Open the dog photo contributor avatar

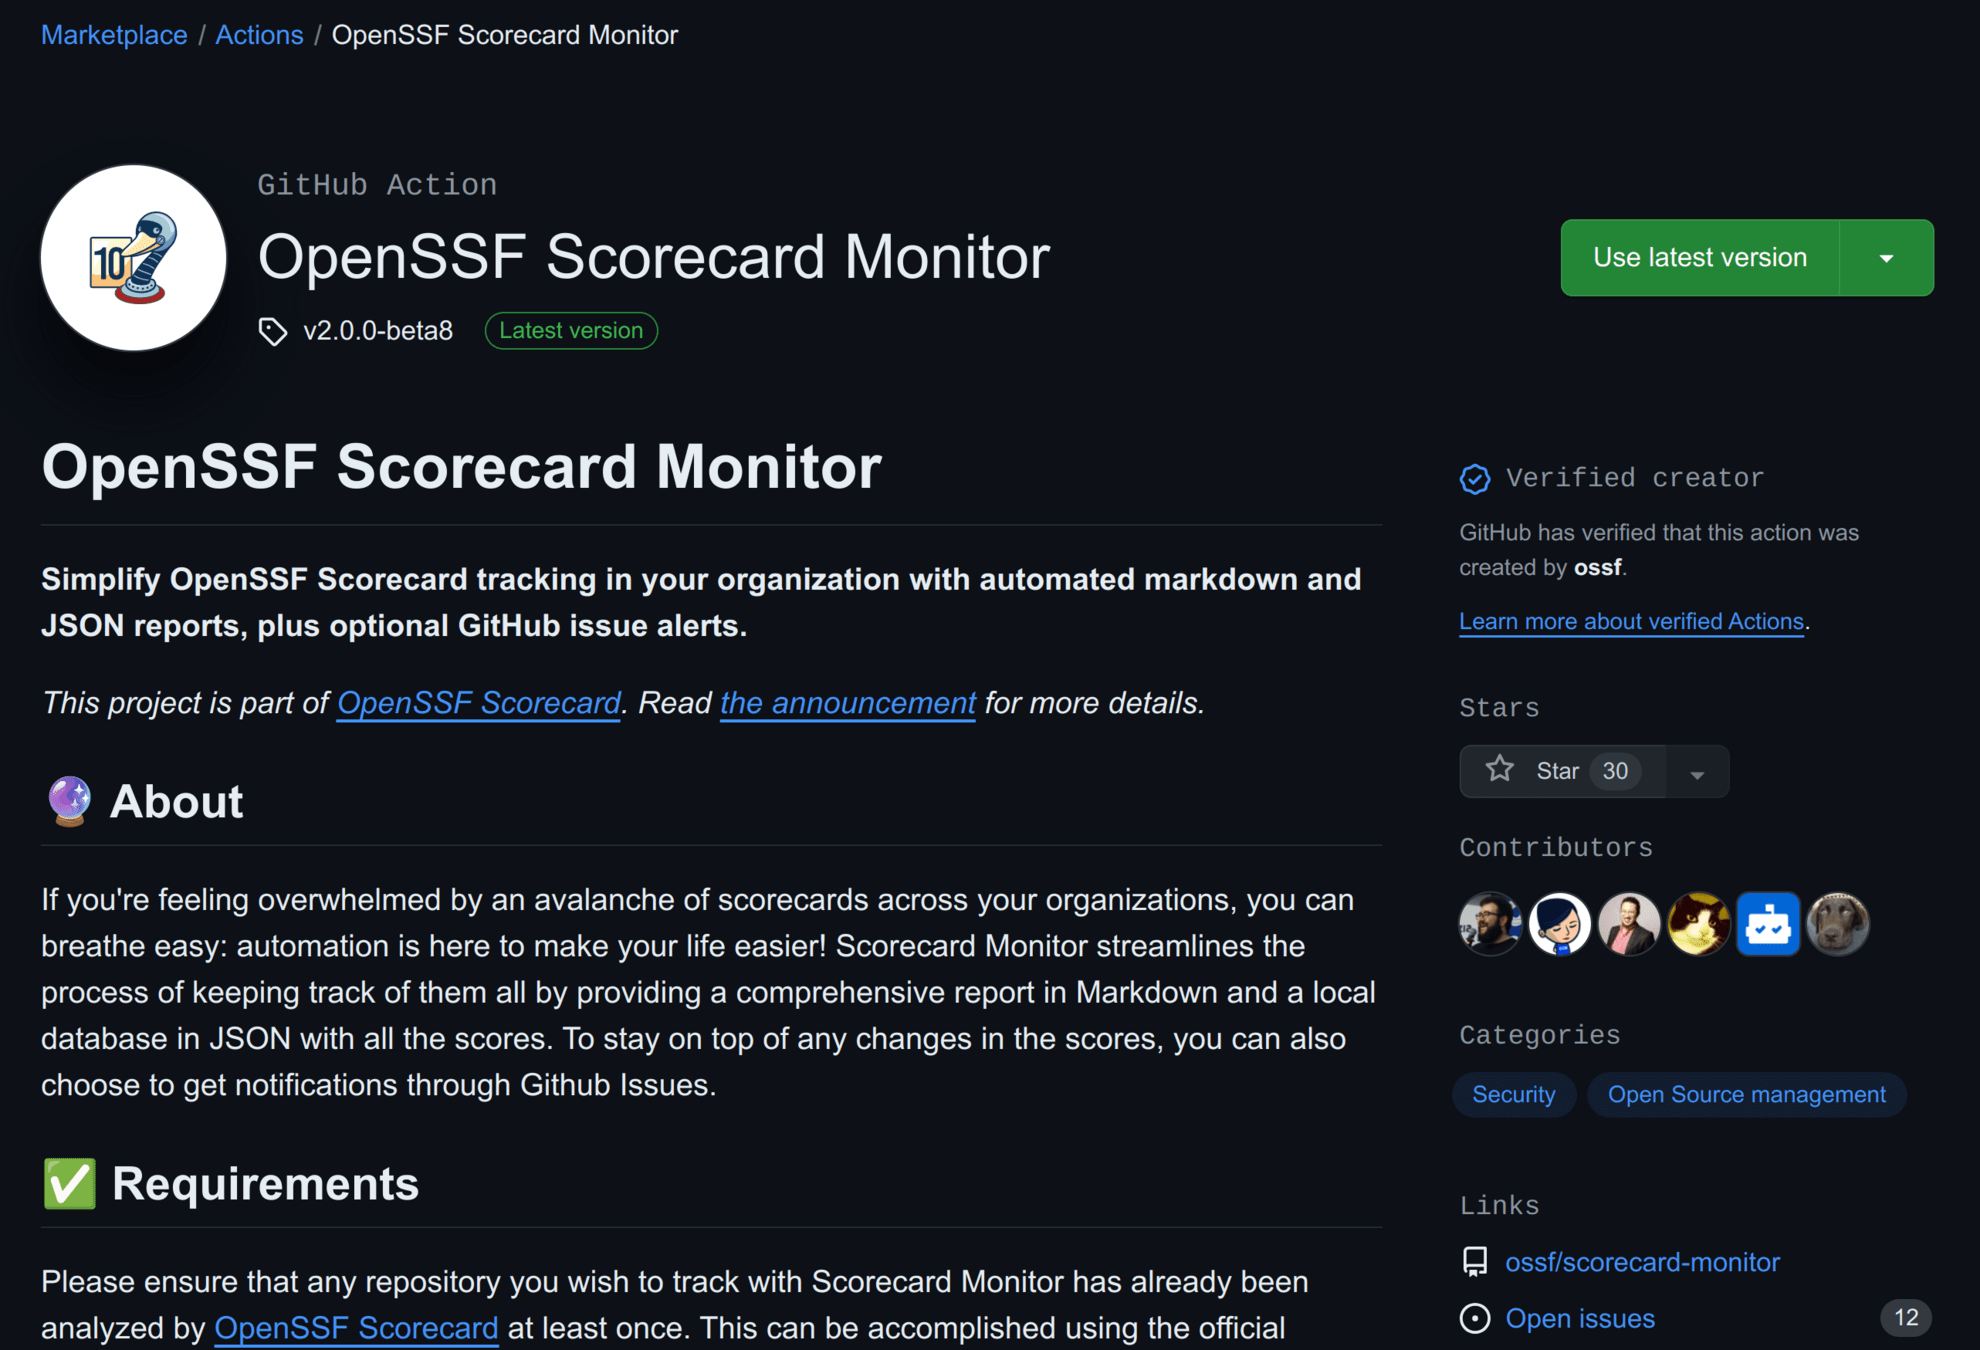(x=1838, y=924)
